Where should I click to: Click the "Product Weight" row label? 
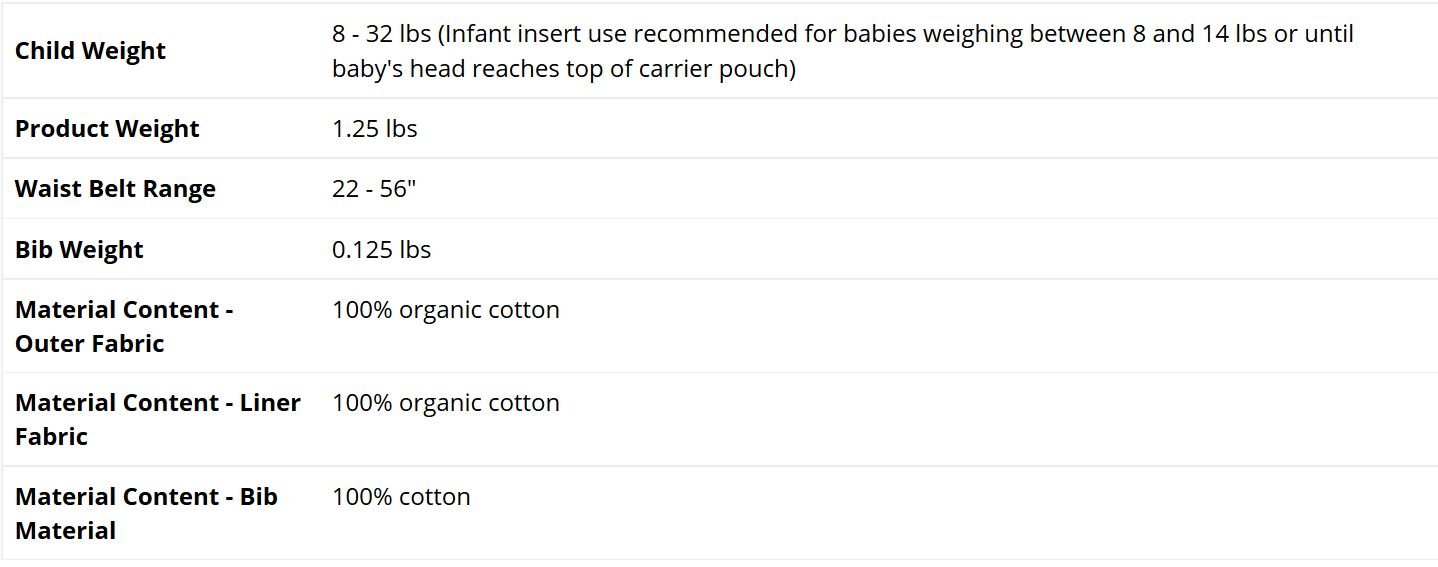click(107, 129)
